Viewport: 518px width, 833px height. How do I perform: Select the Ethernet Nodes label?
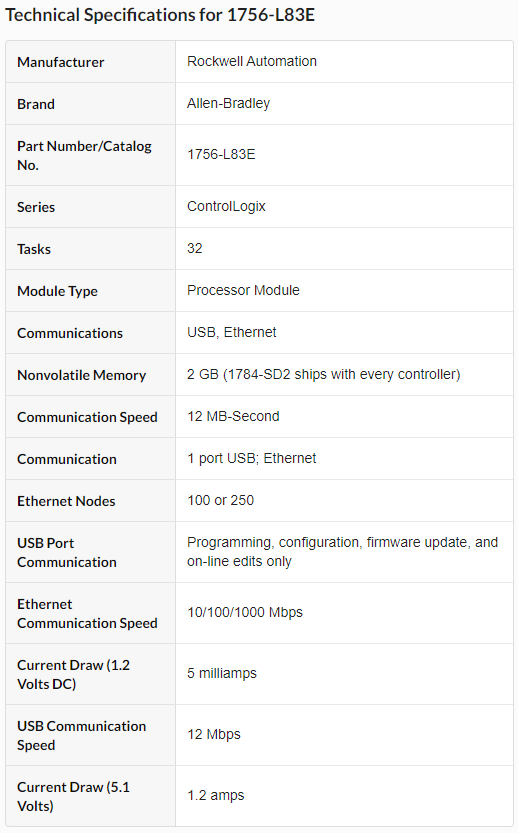(x=66, y=501)
